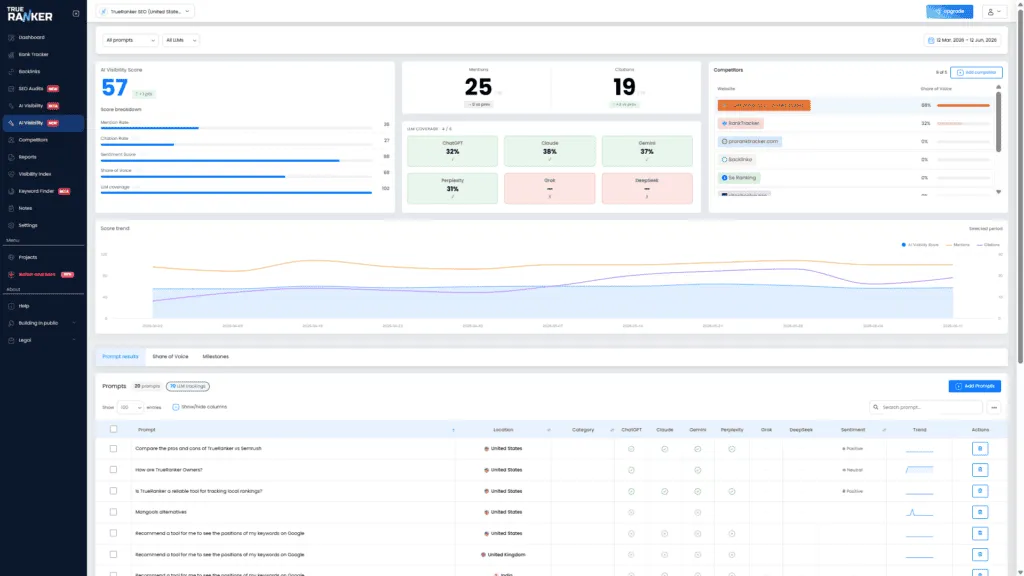
Task: Switch to the Milestones tab
Action: pyautogui.click(x=216, y=357)
